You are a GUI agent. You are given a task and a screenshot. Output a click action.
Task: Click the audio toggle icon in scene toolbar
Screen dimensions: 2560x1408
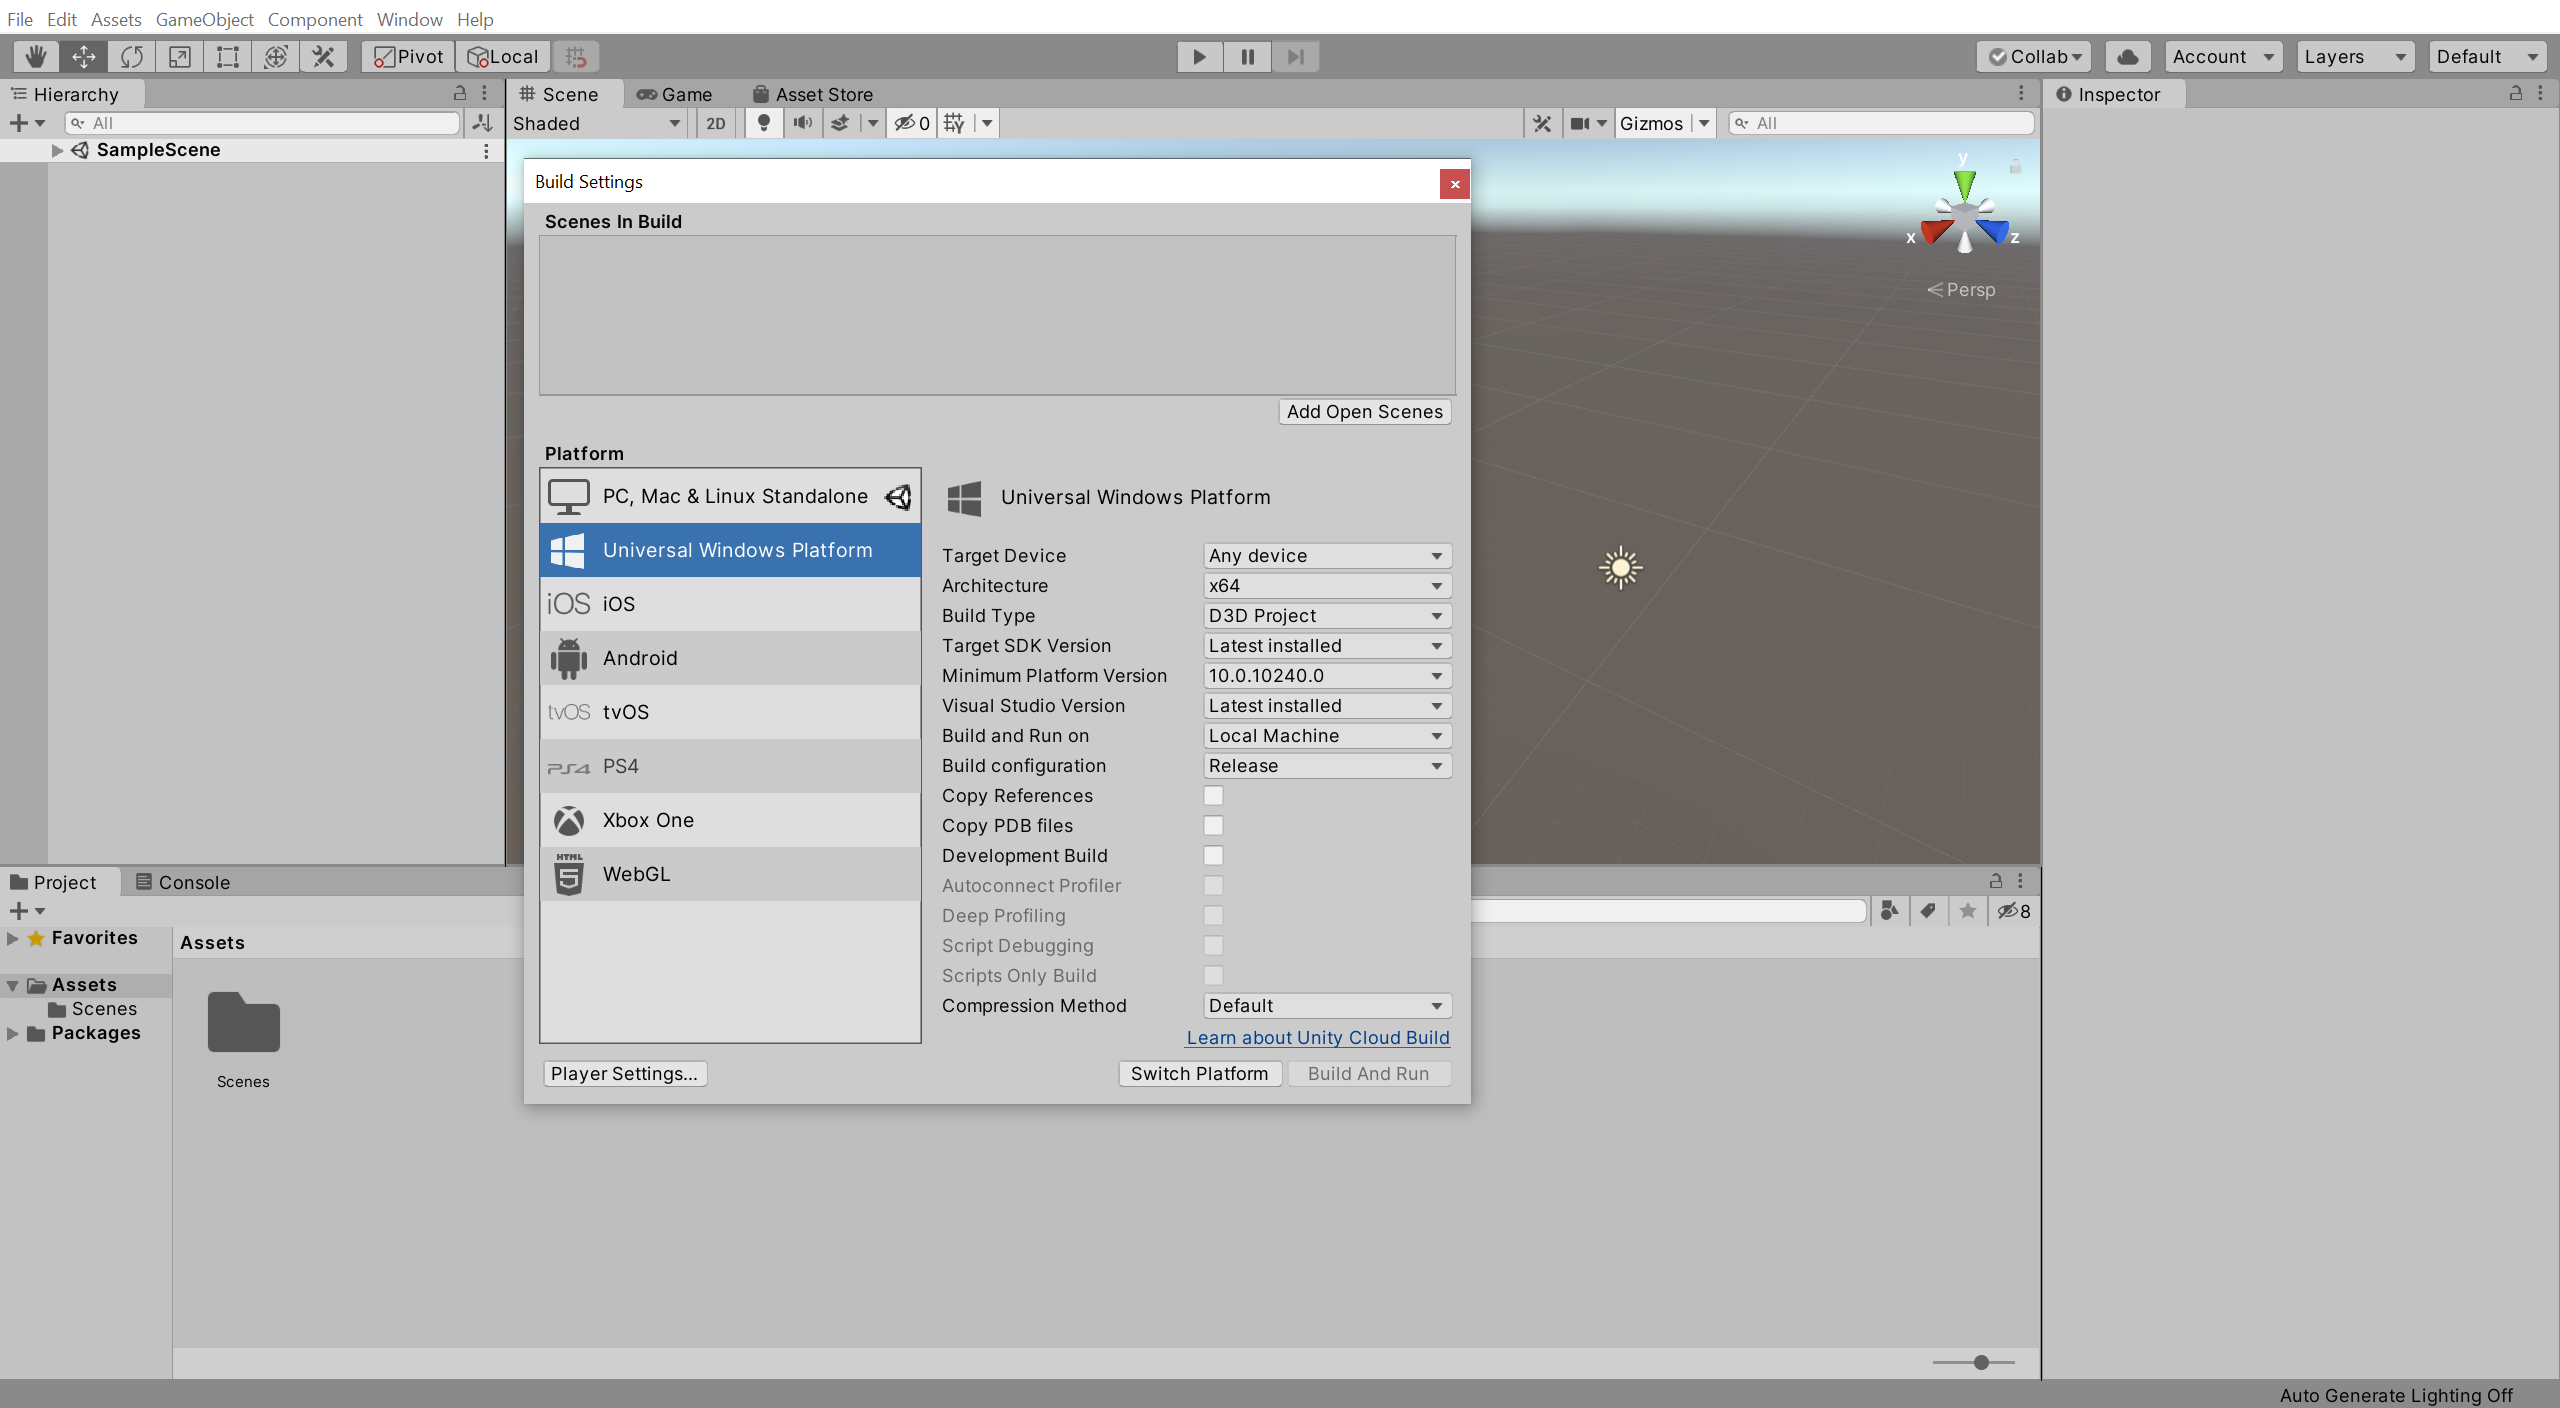[x=802, y=123]
